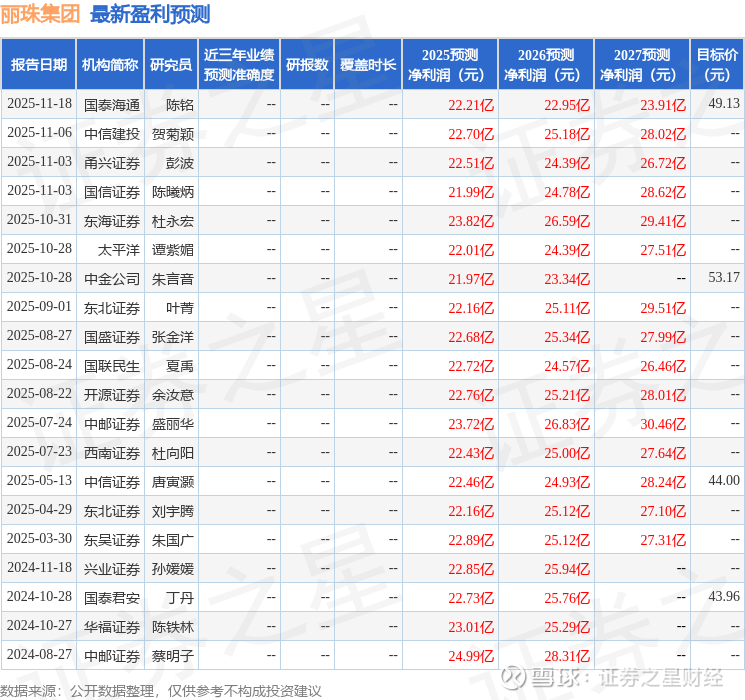
Task: Click the 报告日期 column header
Action: click(x=38, y=65)
